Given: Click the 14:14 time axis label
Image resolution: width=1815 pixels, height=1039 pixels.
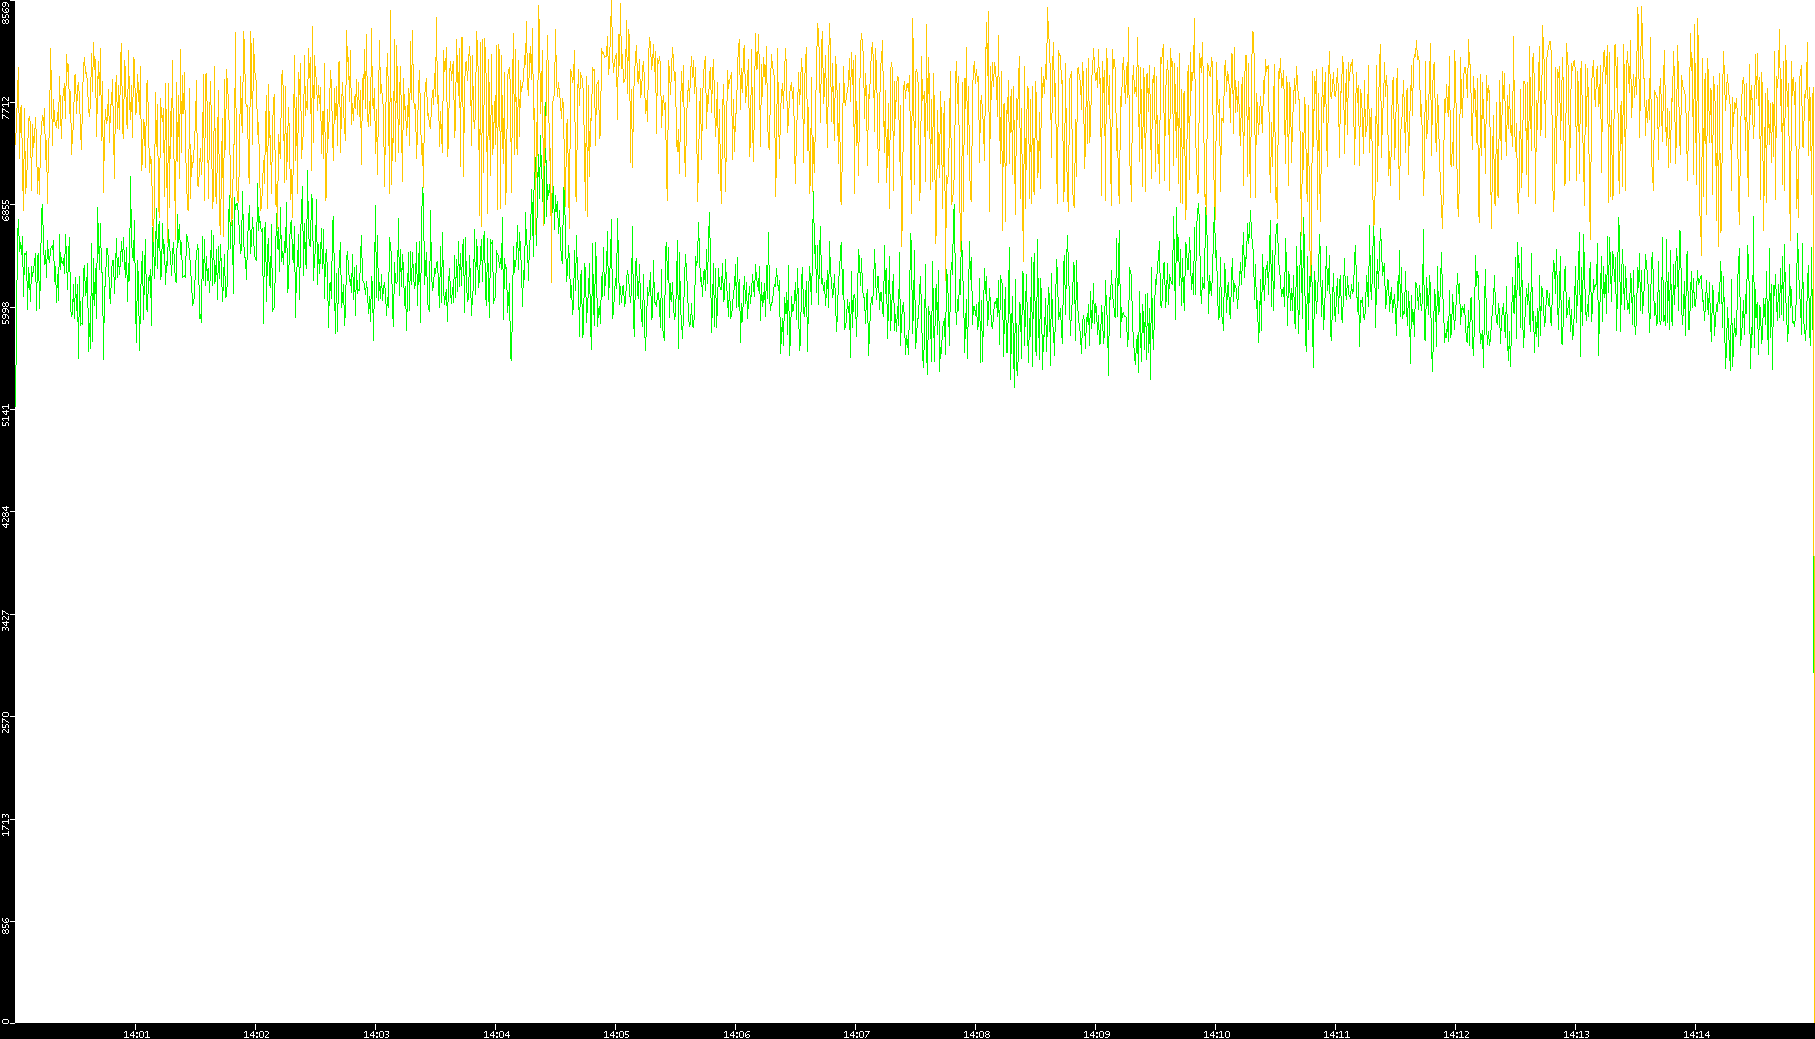Looking at the screenshot, I should [x=1696, y=1034].
